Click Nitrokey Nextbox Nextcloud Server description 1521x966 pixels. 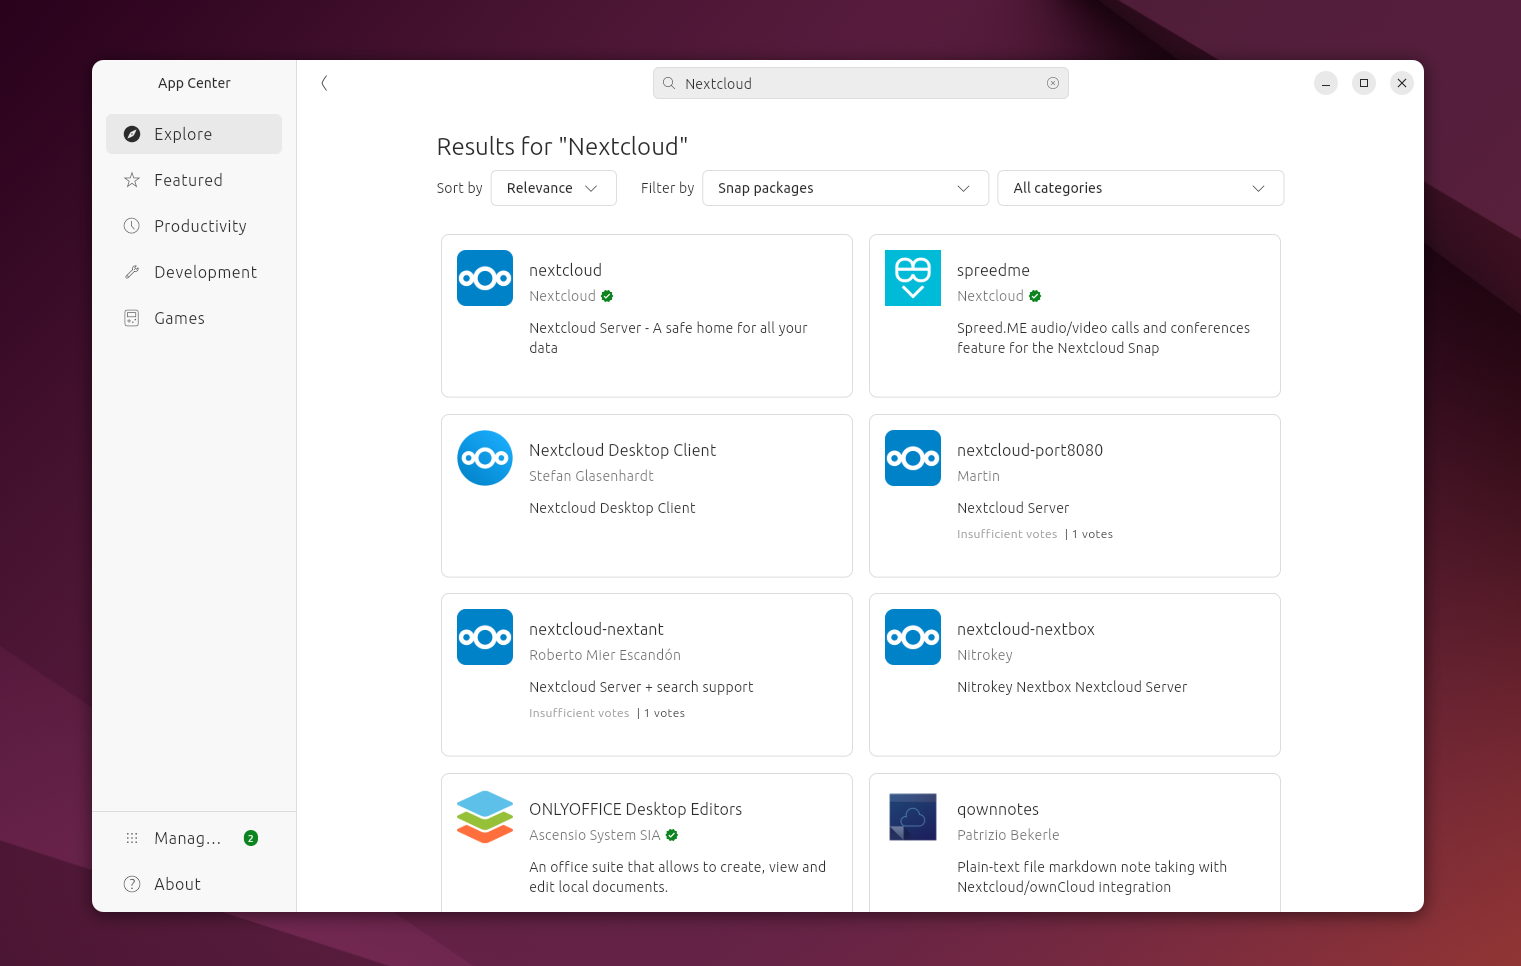(x=1072, y=687)
